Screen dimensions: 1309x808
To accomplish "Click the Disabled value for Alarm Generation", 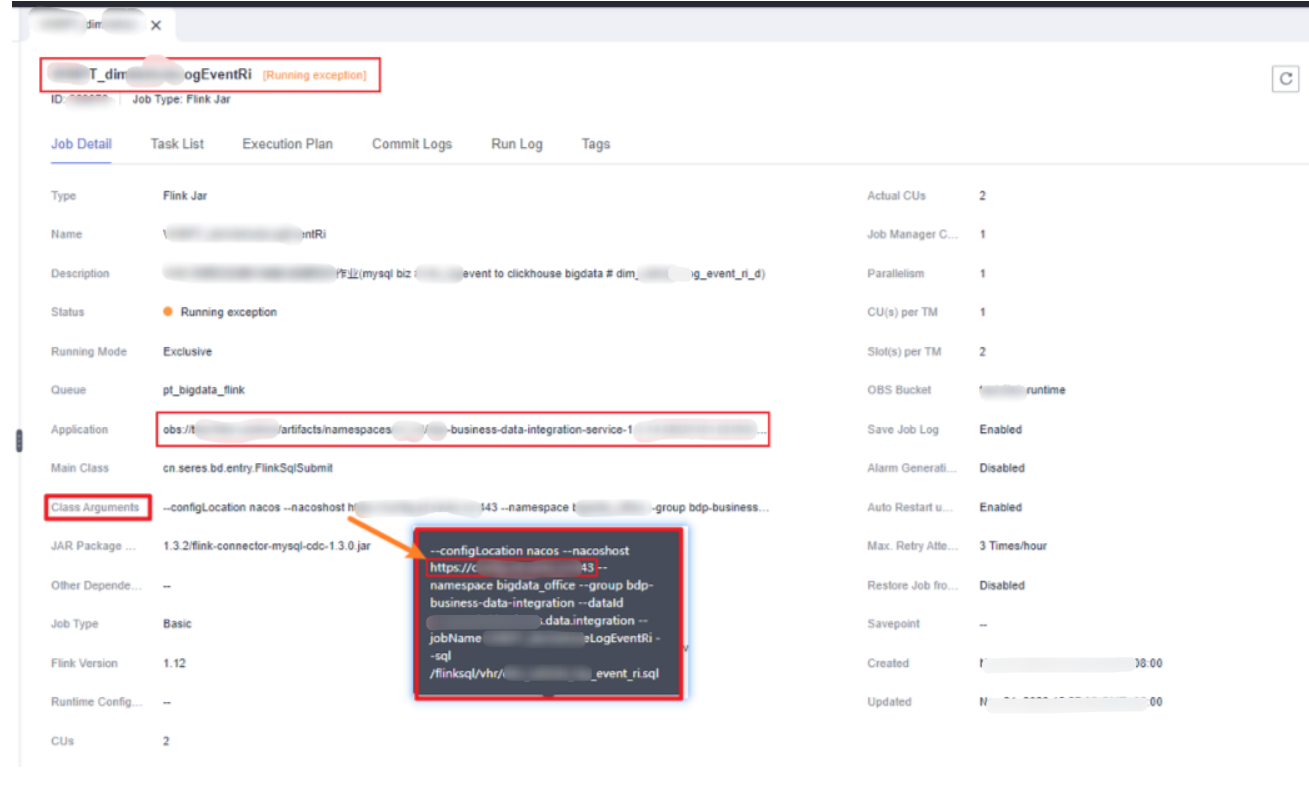I will pos(1002,468).
